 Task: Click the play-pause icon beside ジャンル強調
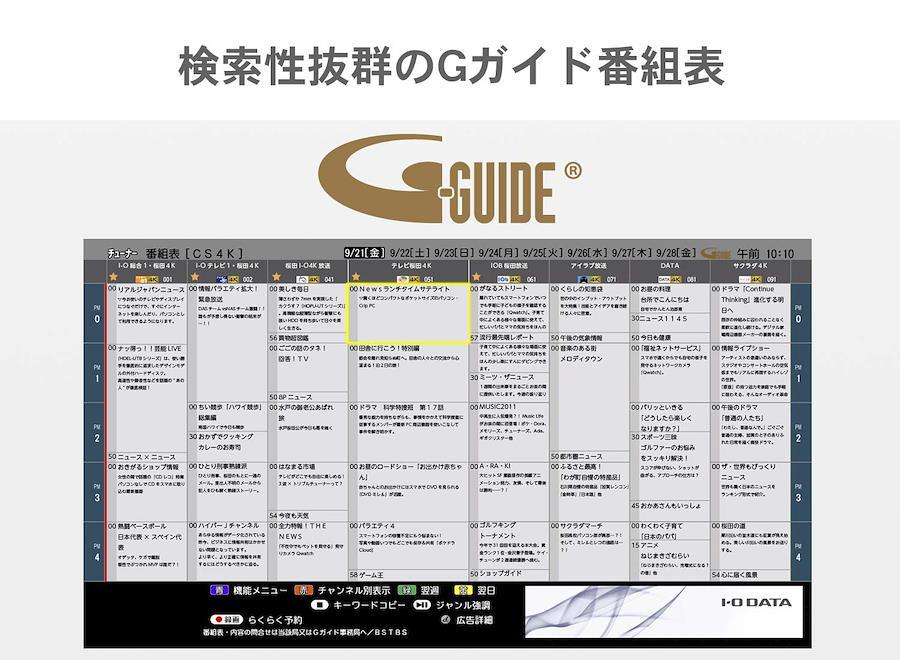422,605
